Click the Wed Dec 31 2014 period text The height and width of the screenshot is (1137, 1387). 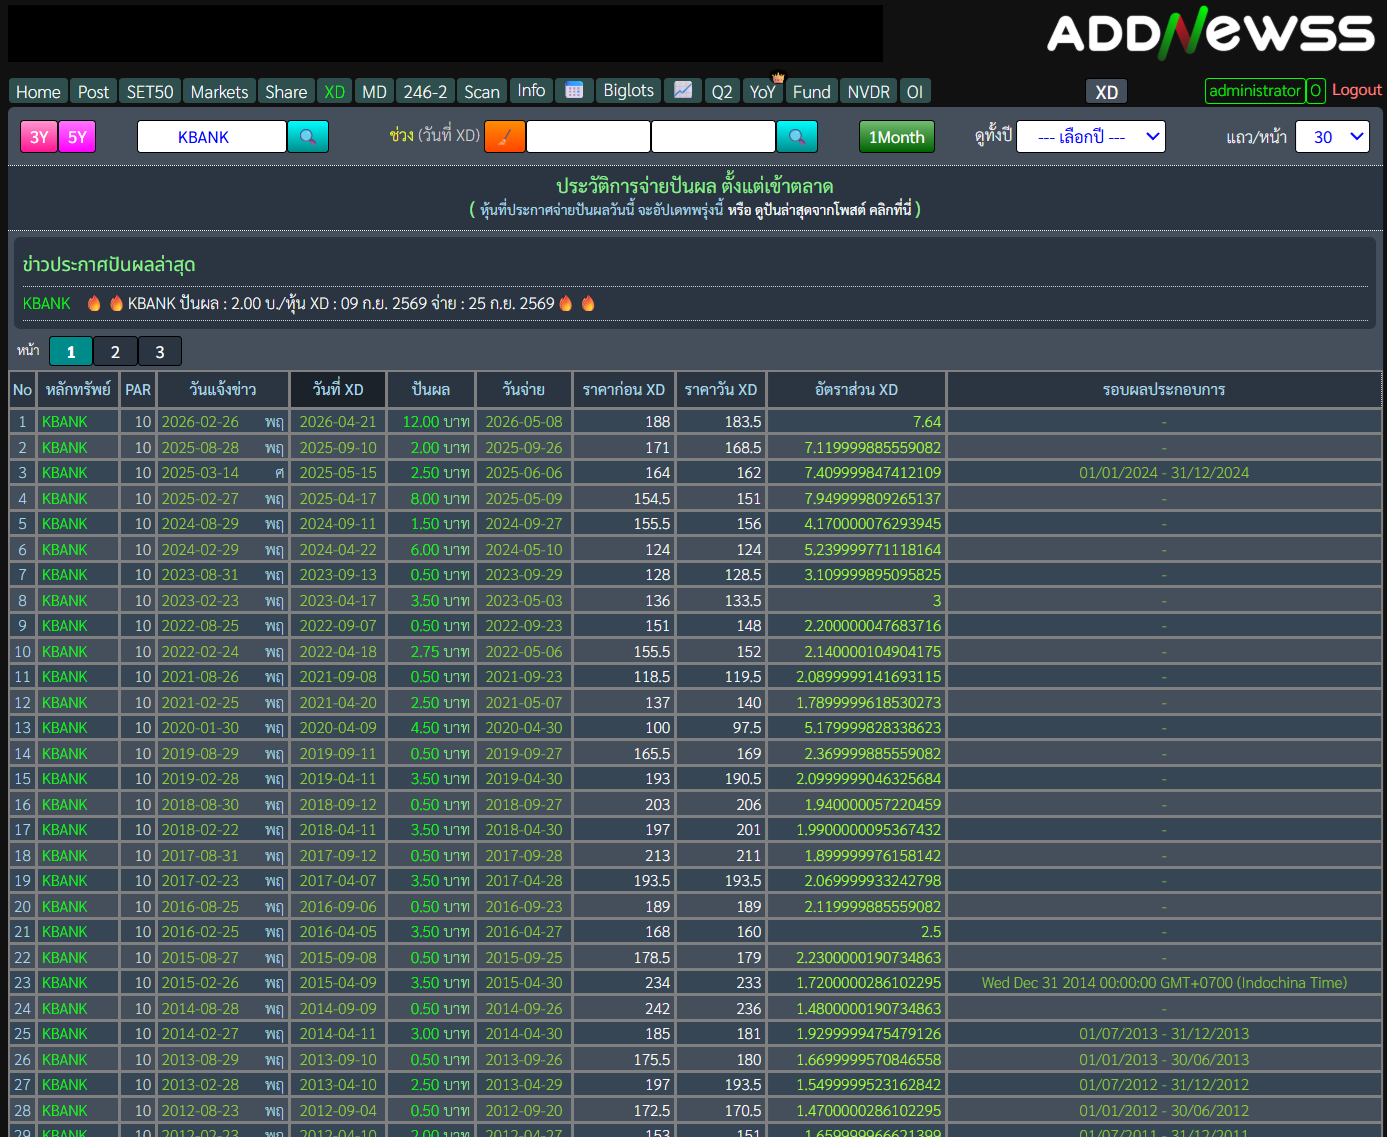[1164, 983]
